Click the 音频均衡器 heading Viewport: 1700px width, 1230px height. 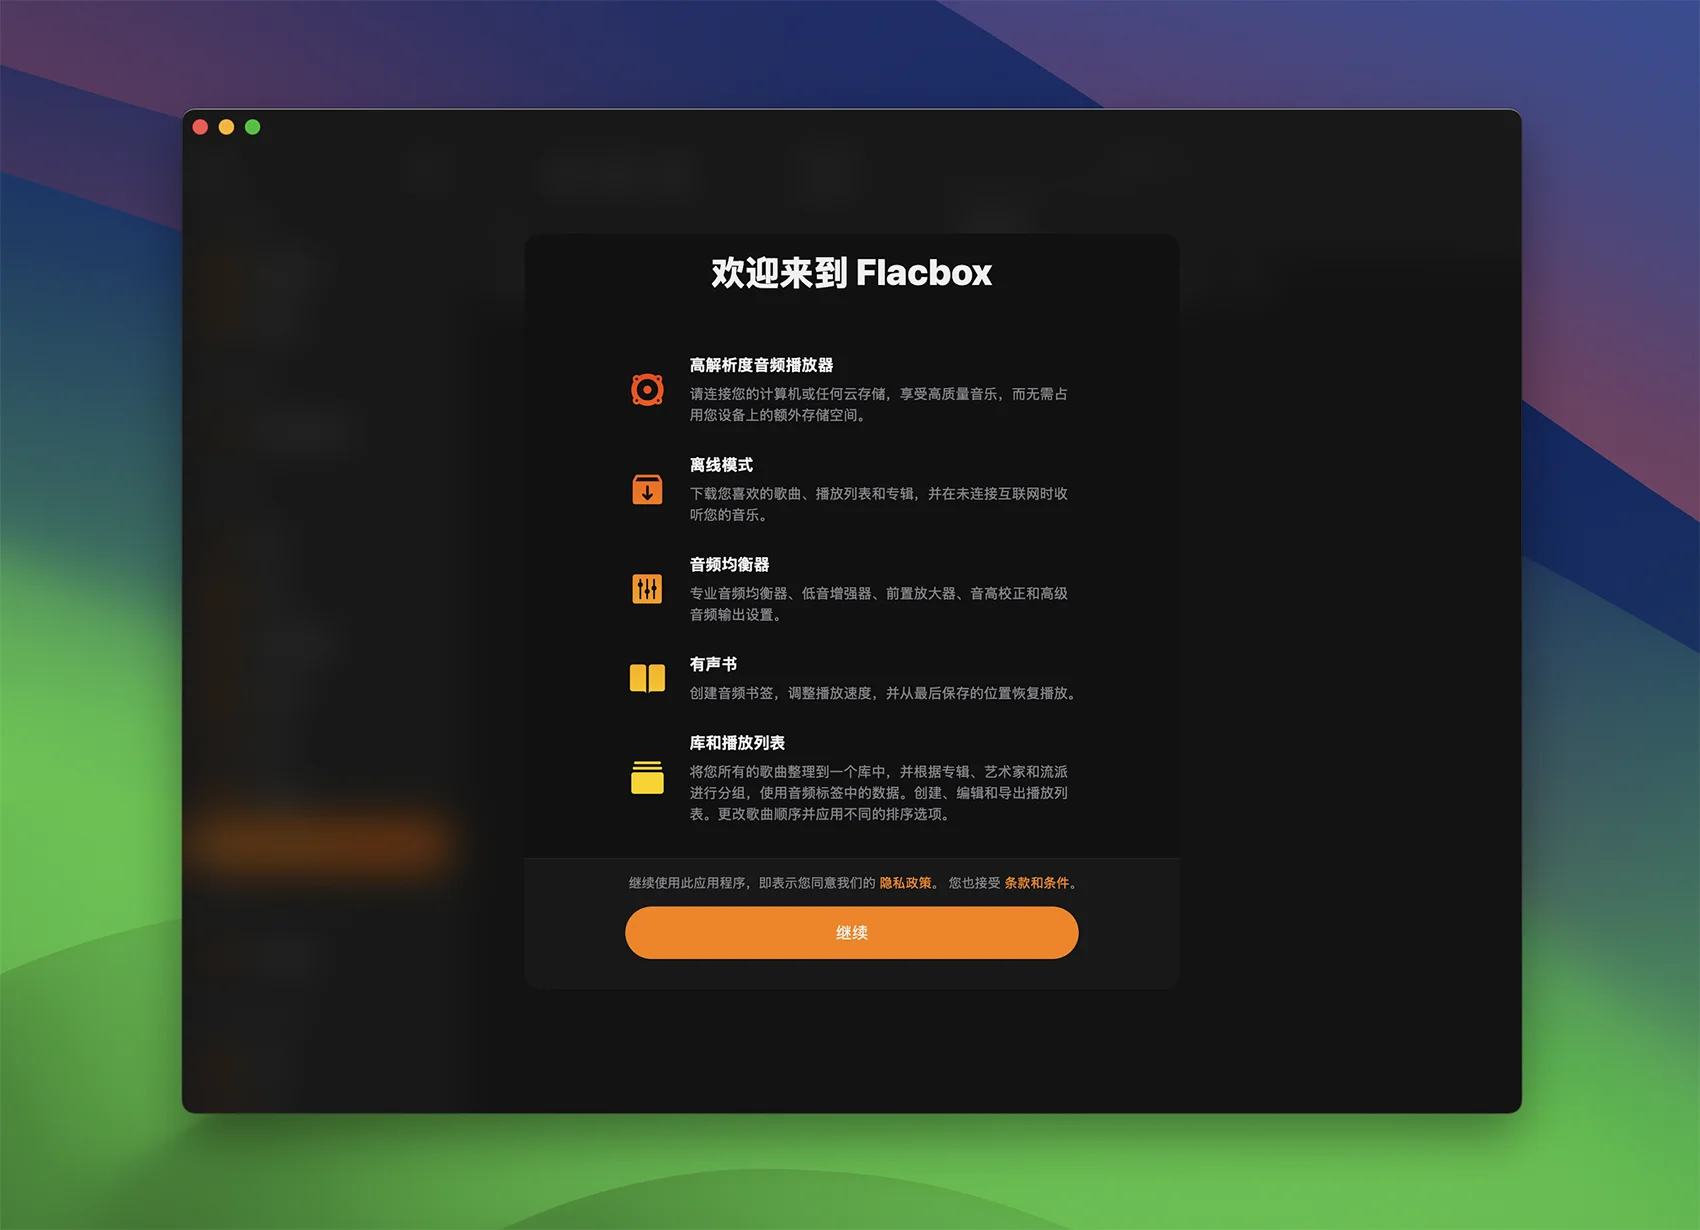click(x=729, y=565)
